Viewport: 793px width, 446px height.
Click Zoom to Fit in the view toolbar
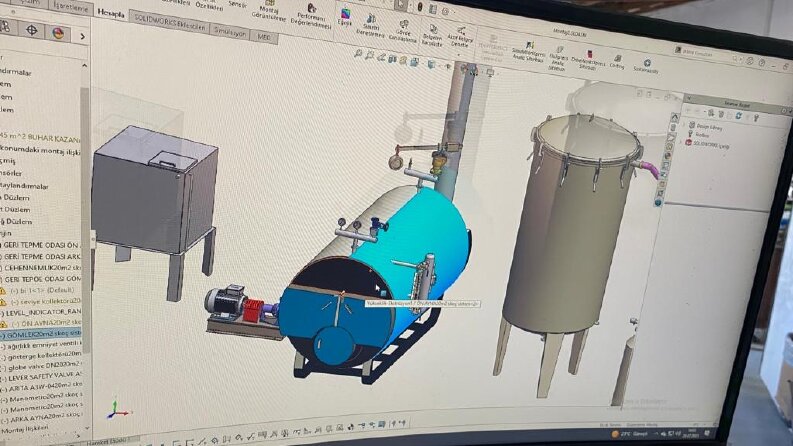click(x=358, y=53)
